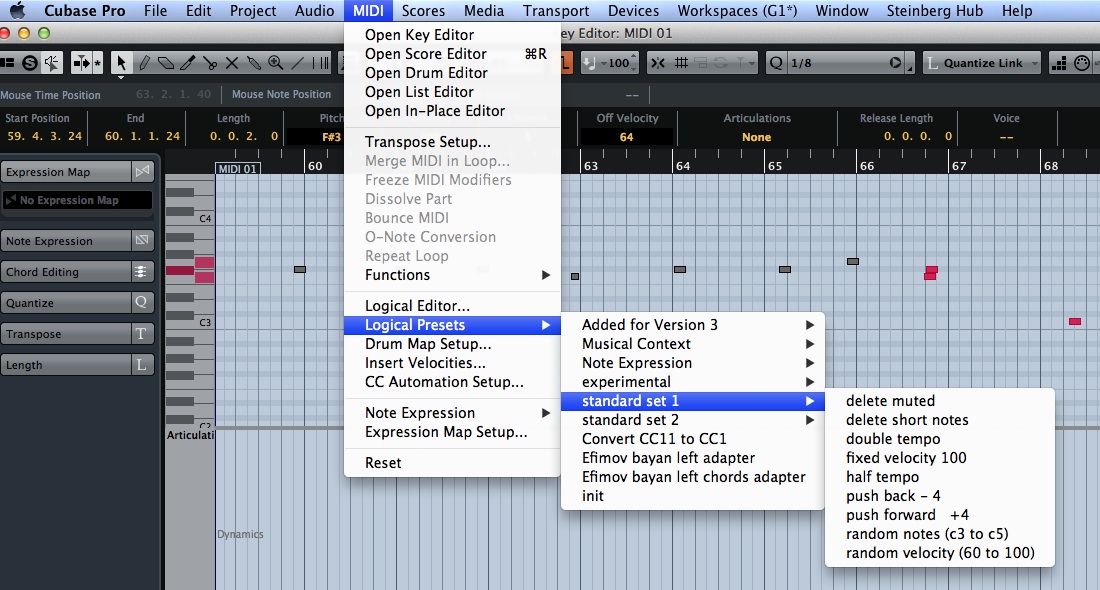Expand the Functions submenu arrow
Image resolution: width=1100 pixels, height=590 pixels.
545,275
